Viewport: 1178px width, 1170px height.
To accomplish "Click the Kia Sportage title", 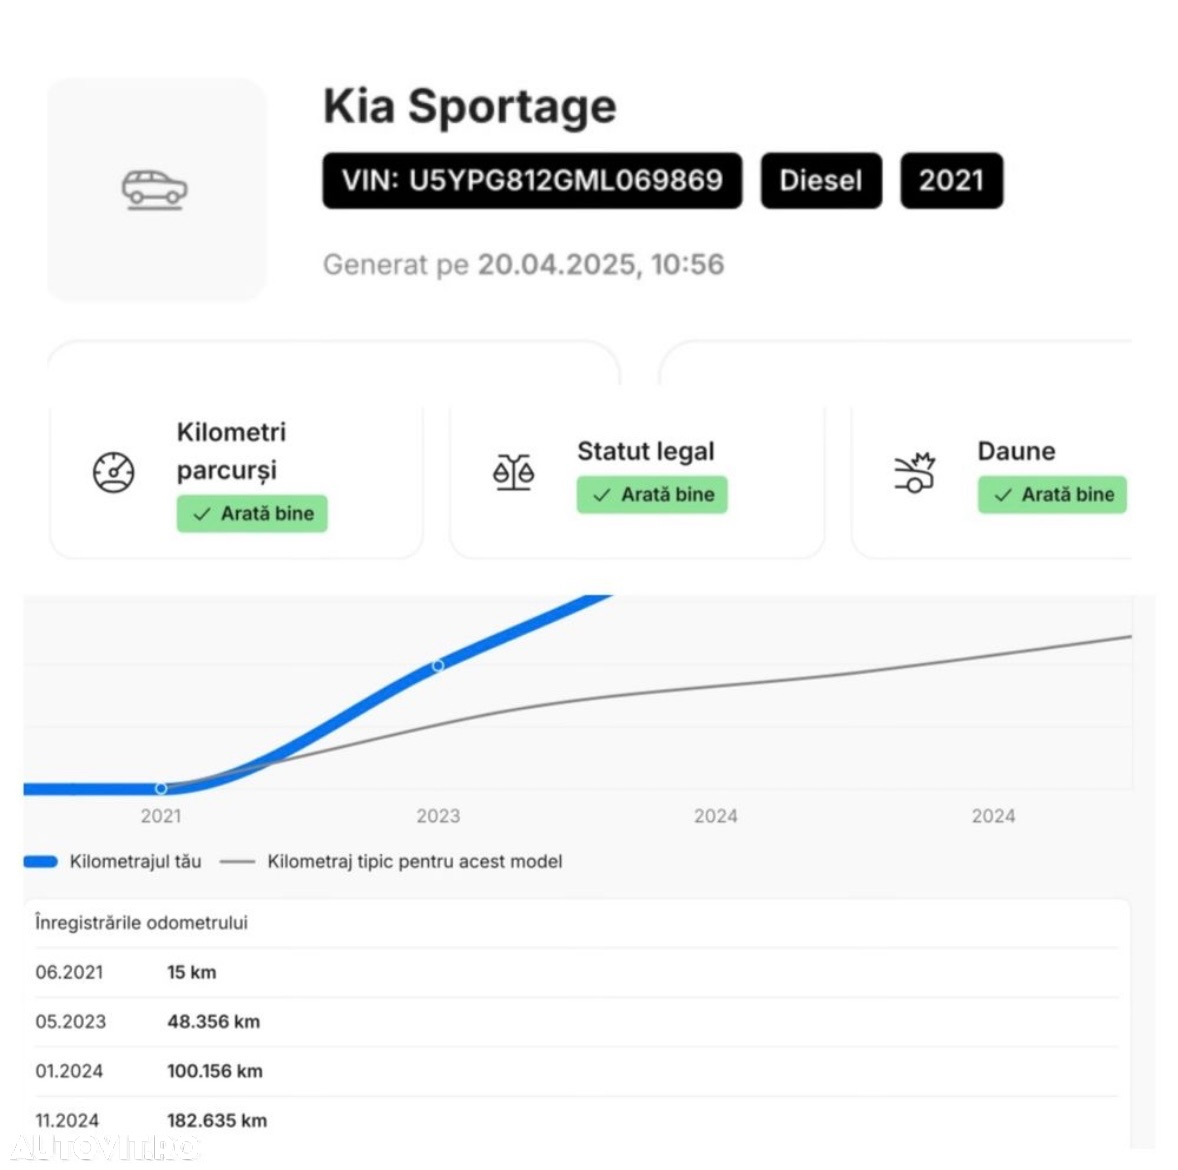I will pyautogui.click(x=469, y=106).
